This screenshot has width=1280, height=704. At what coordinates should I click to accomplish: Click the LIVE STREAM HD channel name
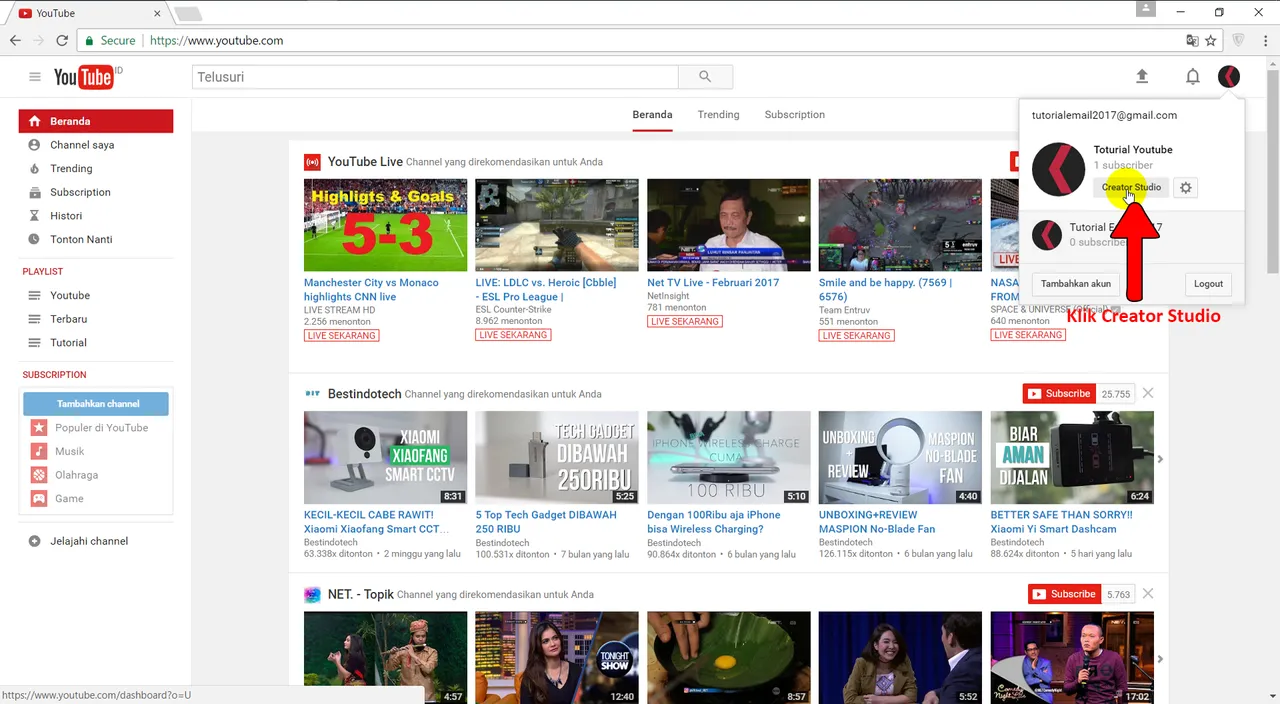pyautogui.click(x=339, y=310)
